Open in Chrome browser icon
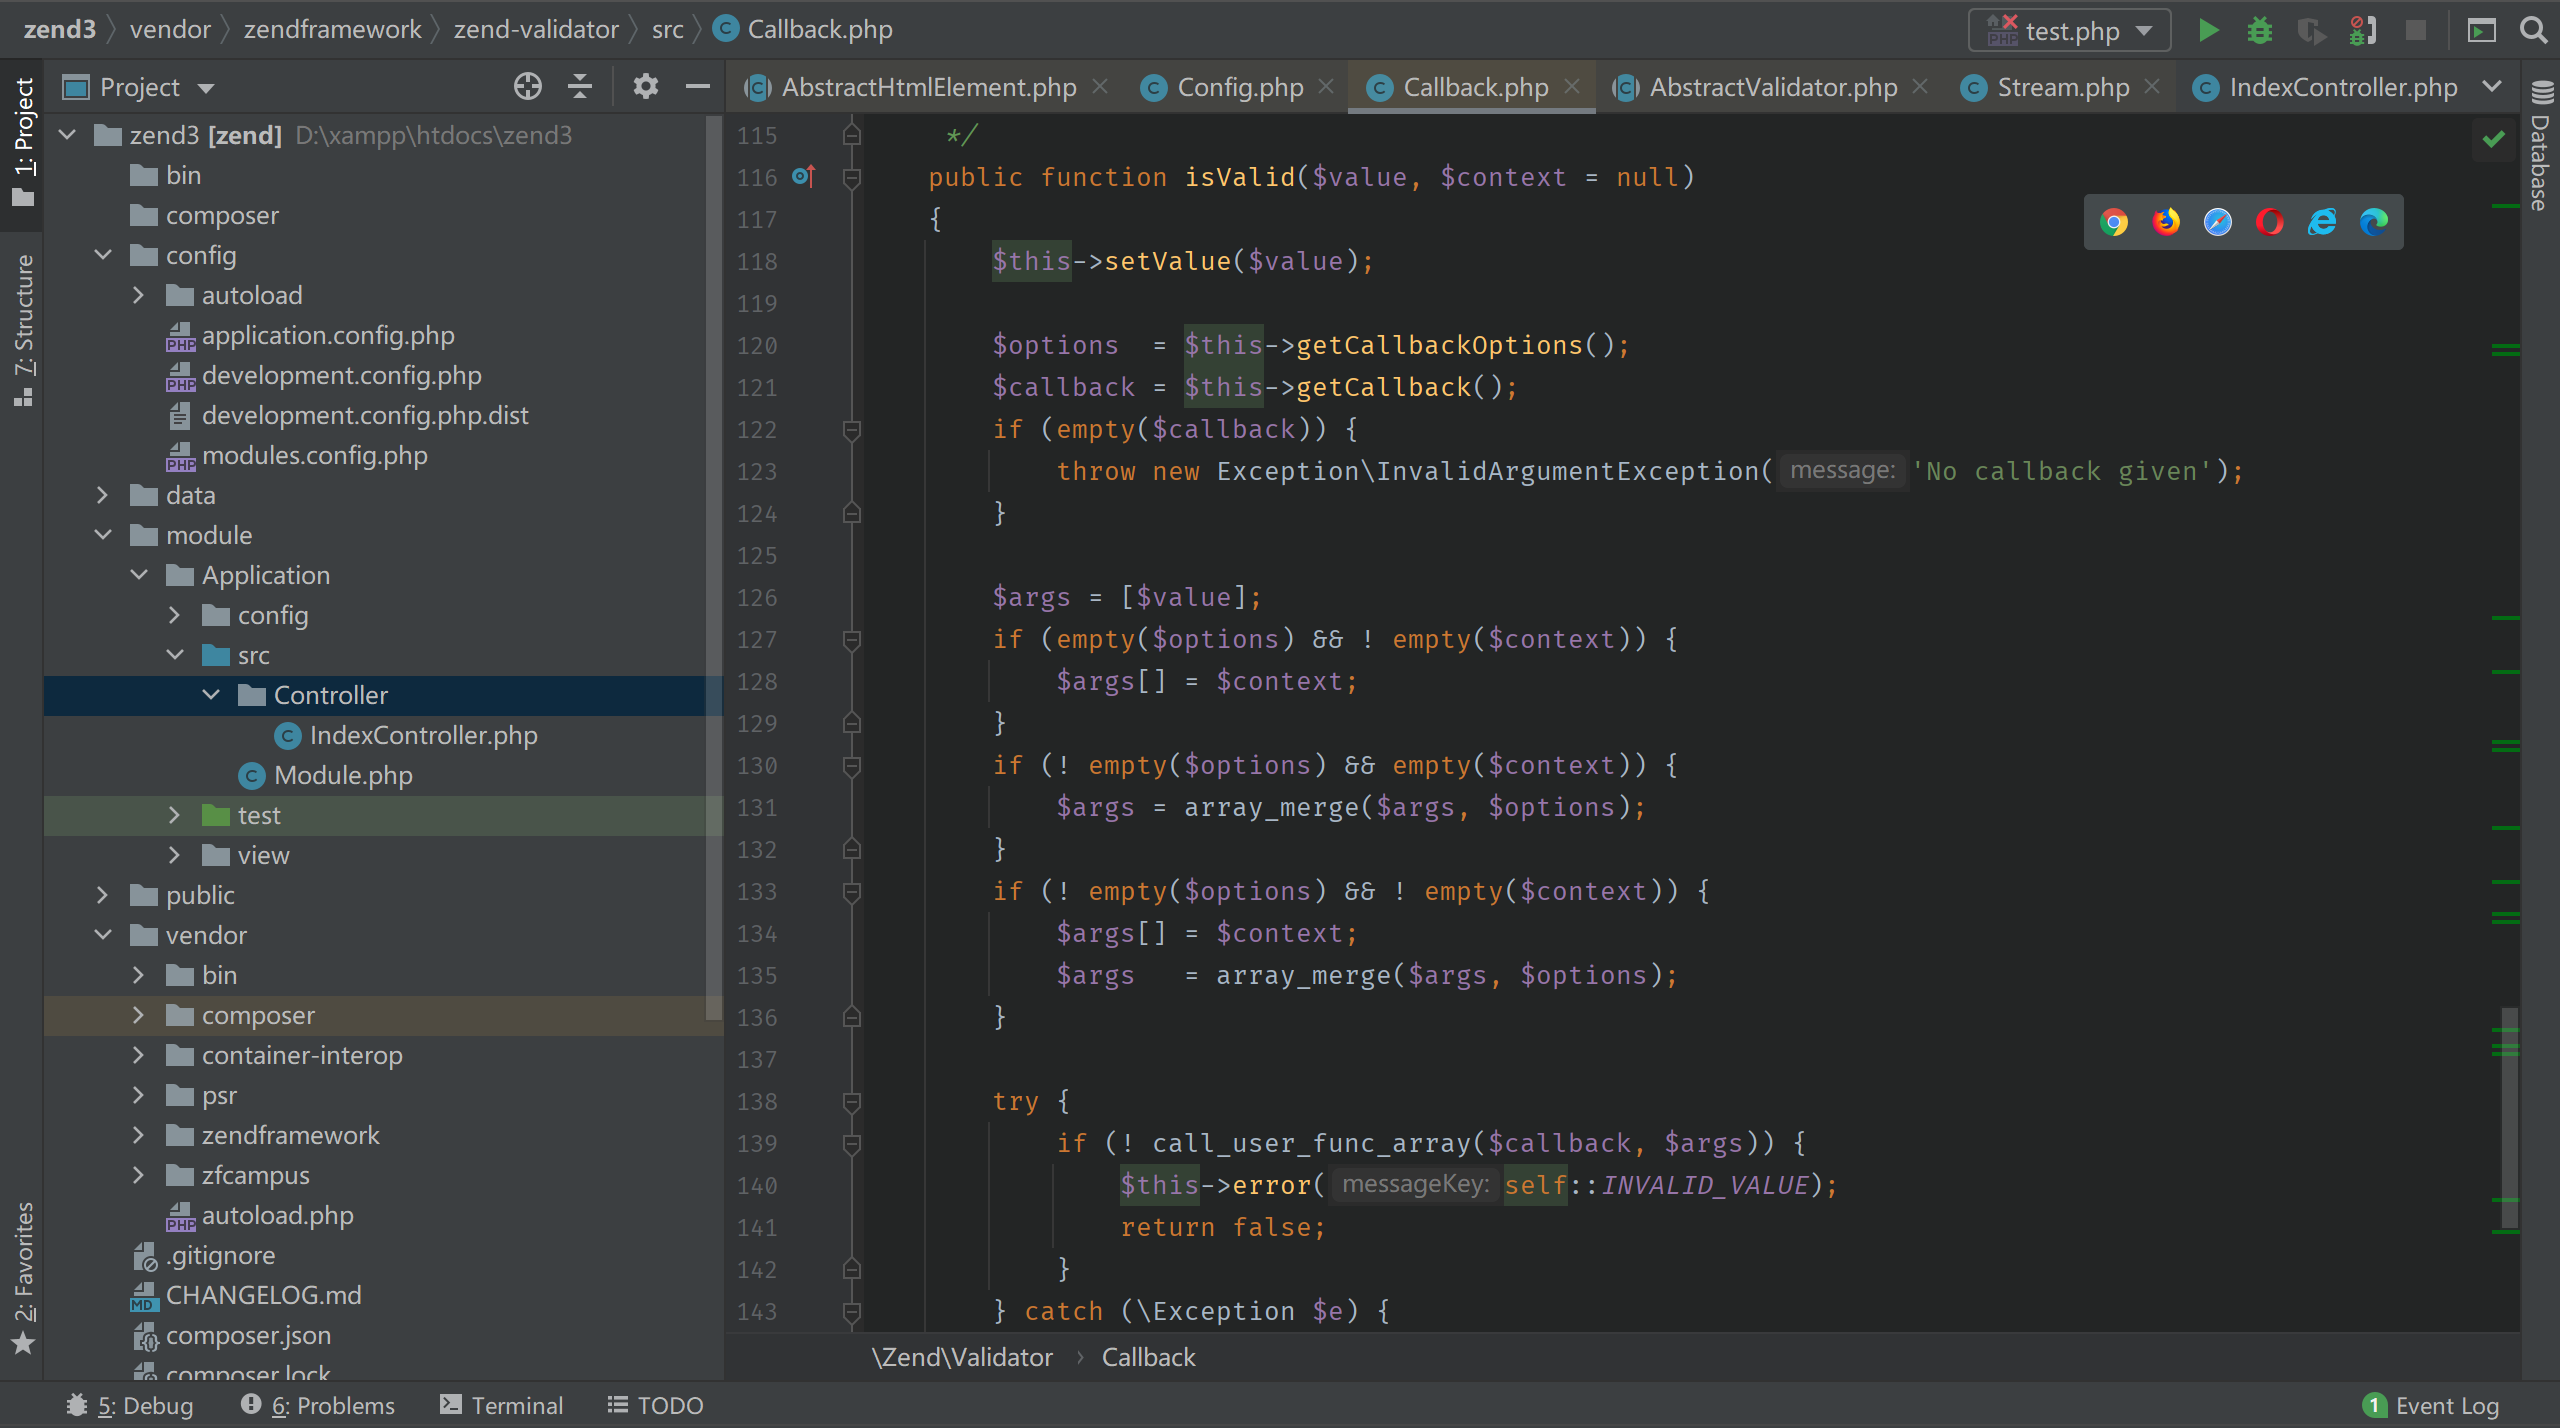Screen dimensions: 2560x1428 pos(2114,222)
